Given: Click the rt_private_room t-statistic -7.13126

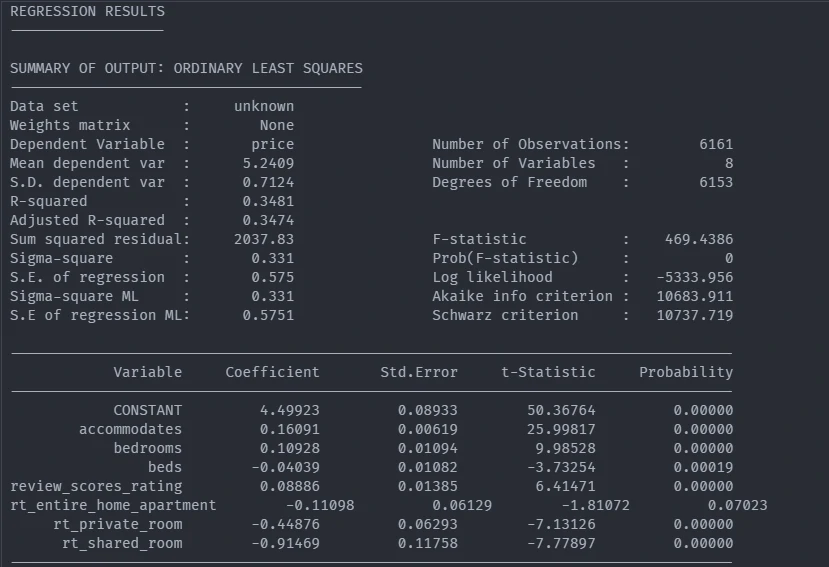Looking at the screenshot, I should click(x=561, y=525).
